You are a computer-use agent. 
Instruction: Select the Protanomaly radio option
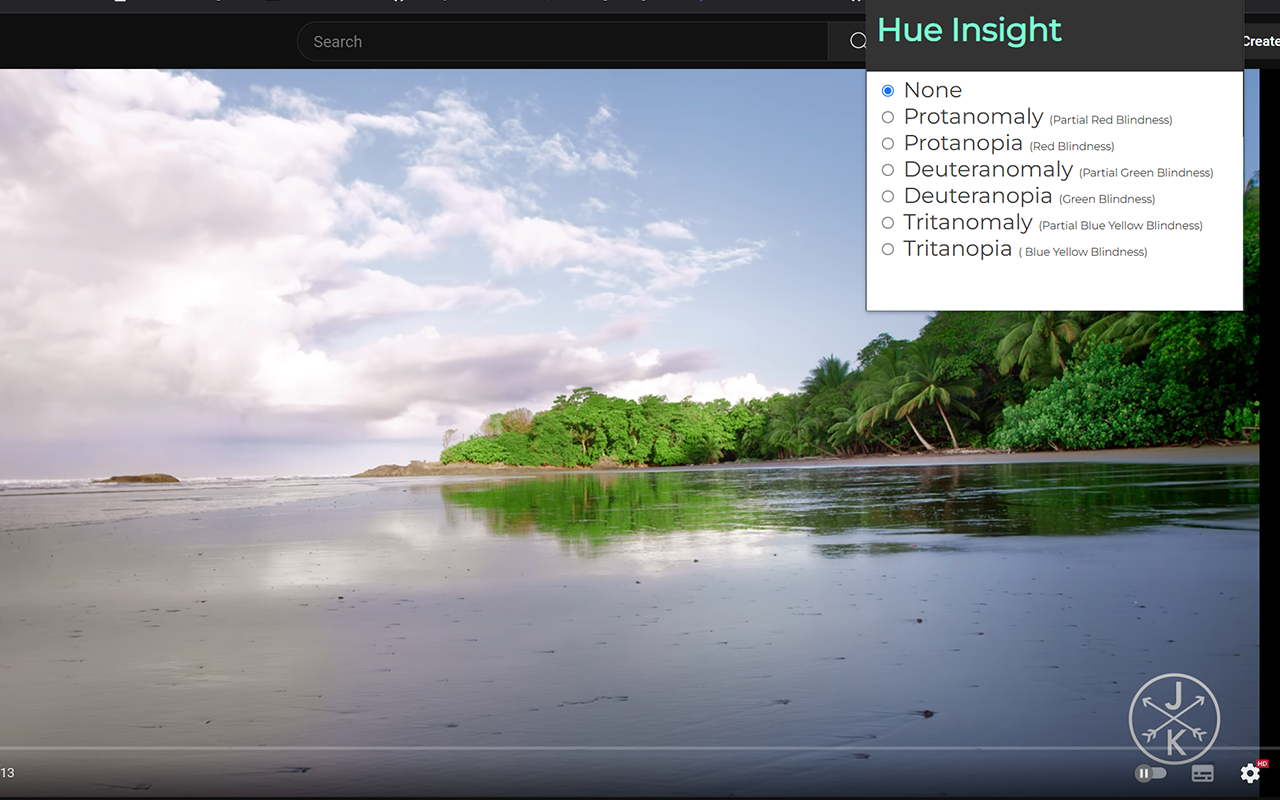pyautogui.click(x=887, y=117)
